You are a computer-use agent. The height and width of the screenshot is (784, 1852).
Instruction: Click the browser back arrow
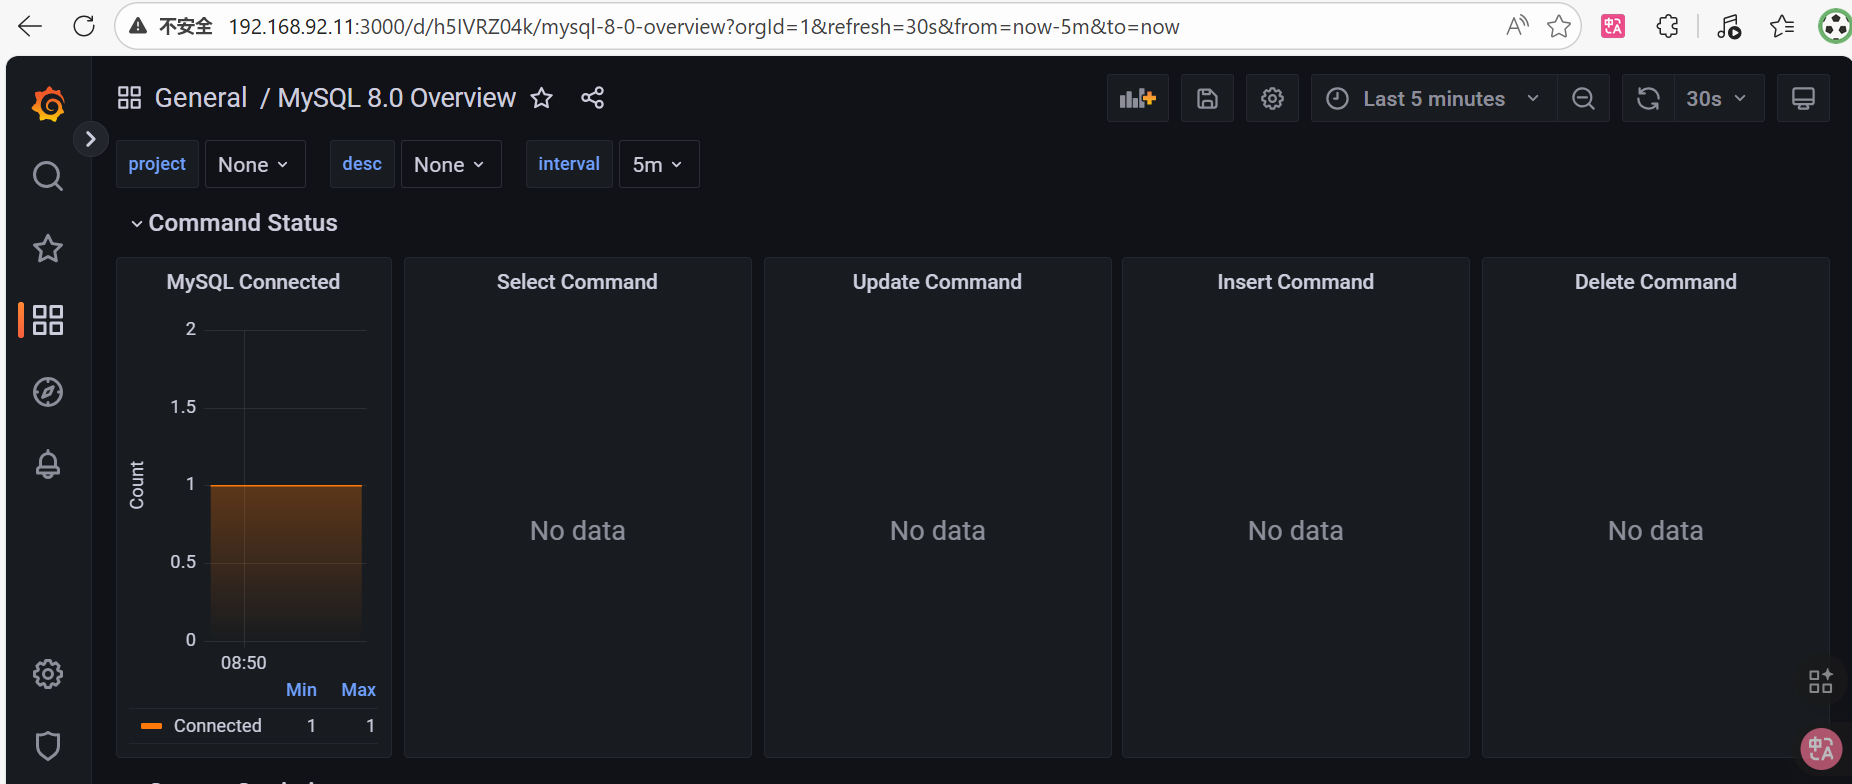(30, 27)
